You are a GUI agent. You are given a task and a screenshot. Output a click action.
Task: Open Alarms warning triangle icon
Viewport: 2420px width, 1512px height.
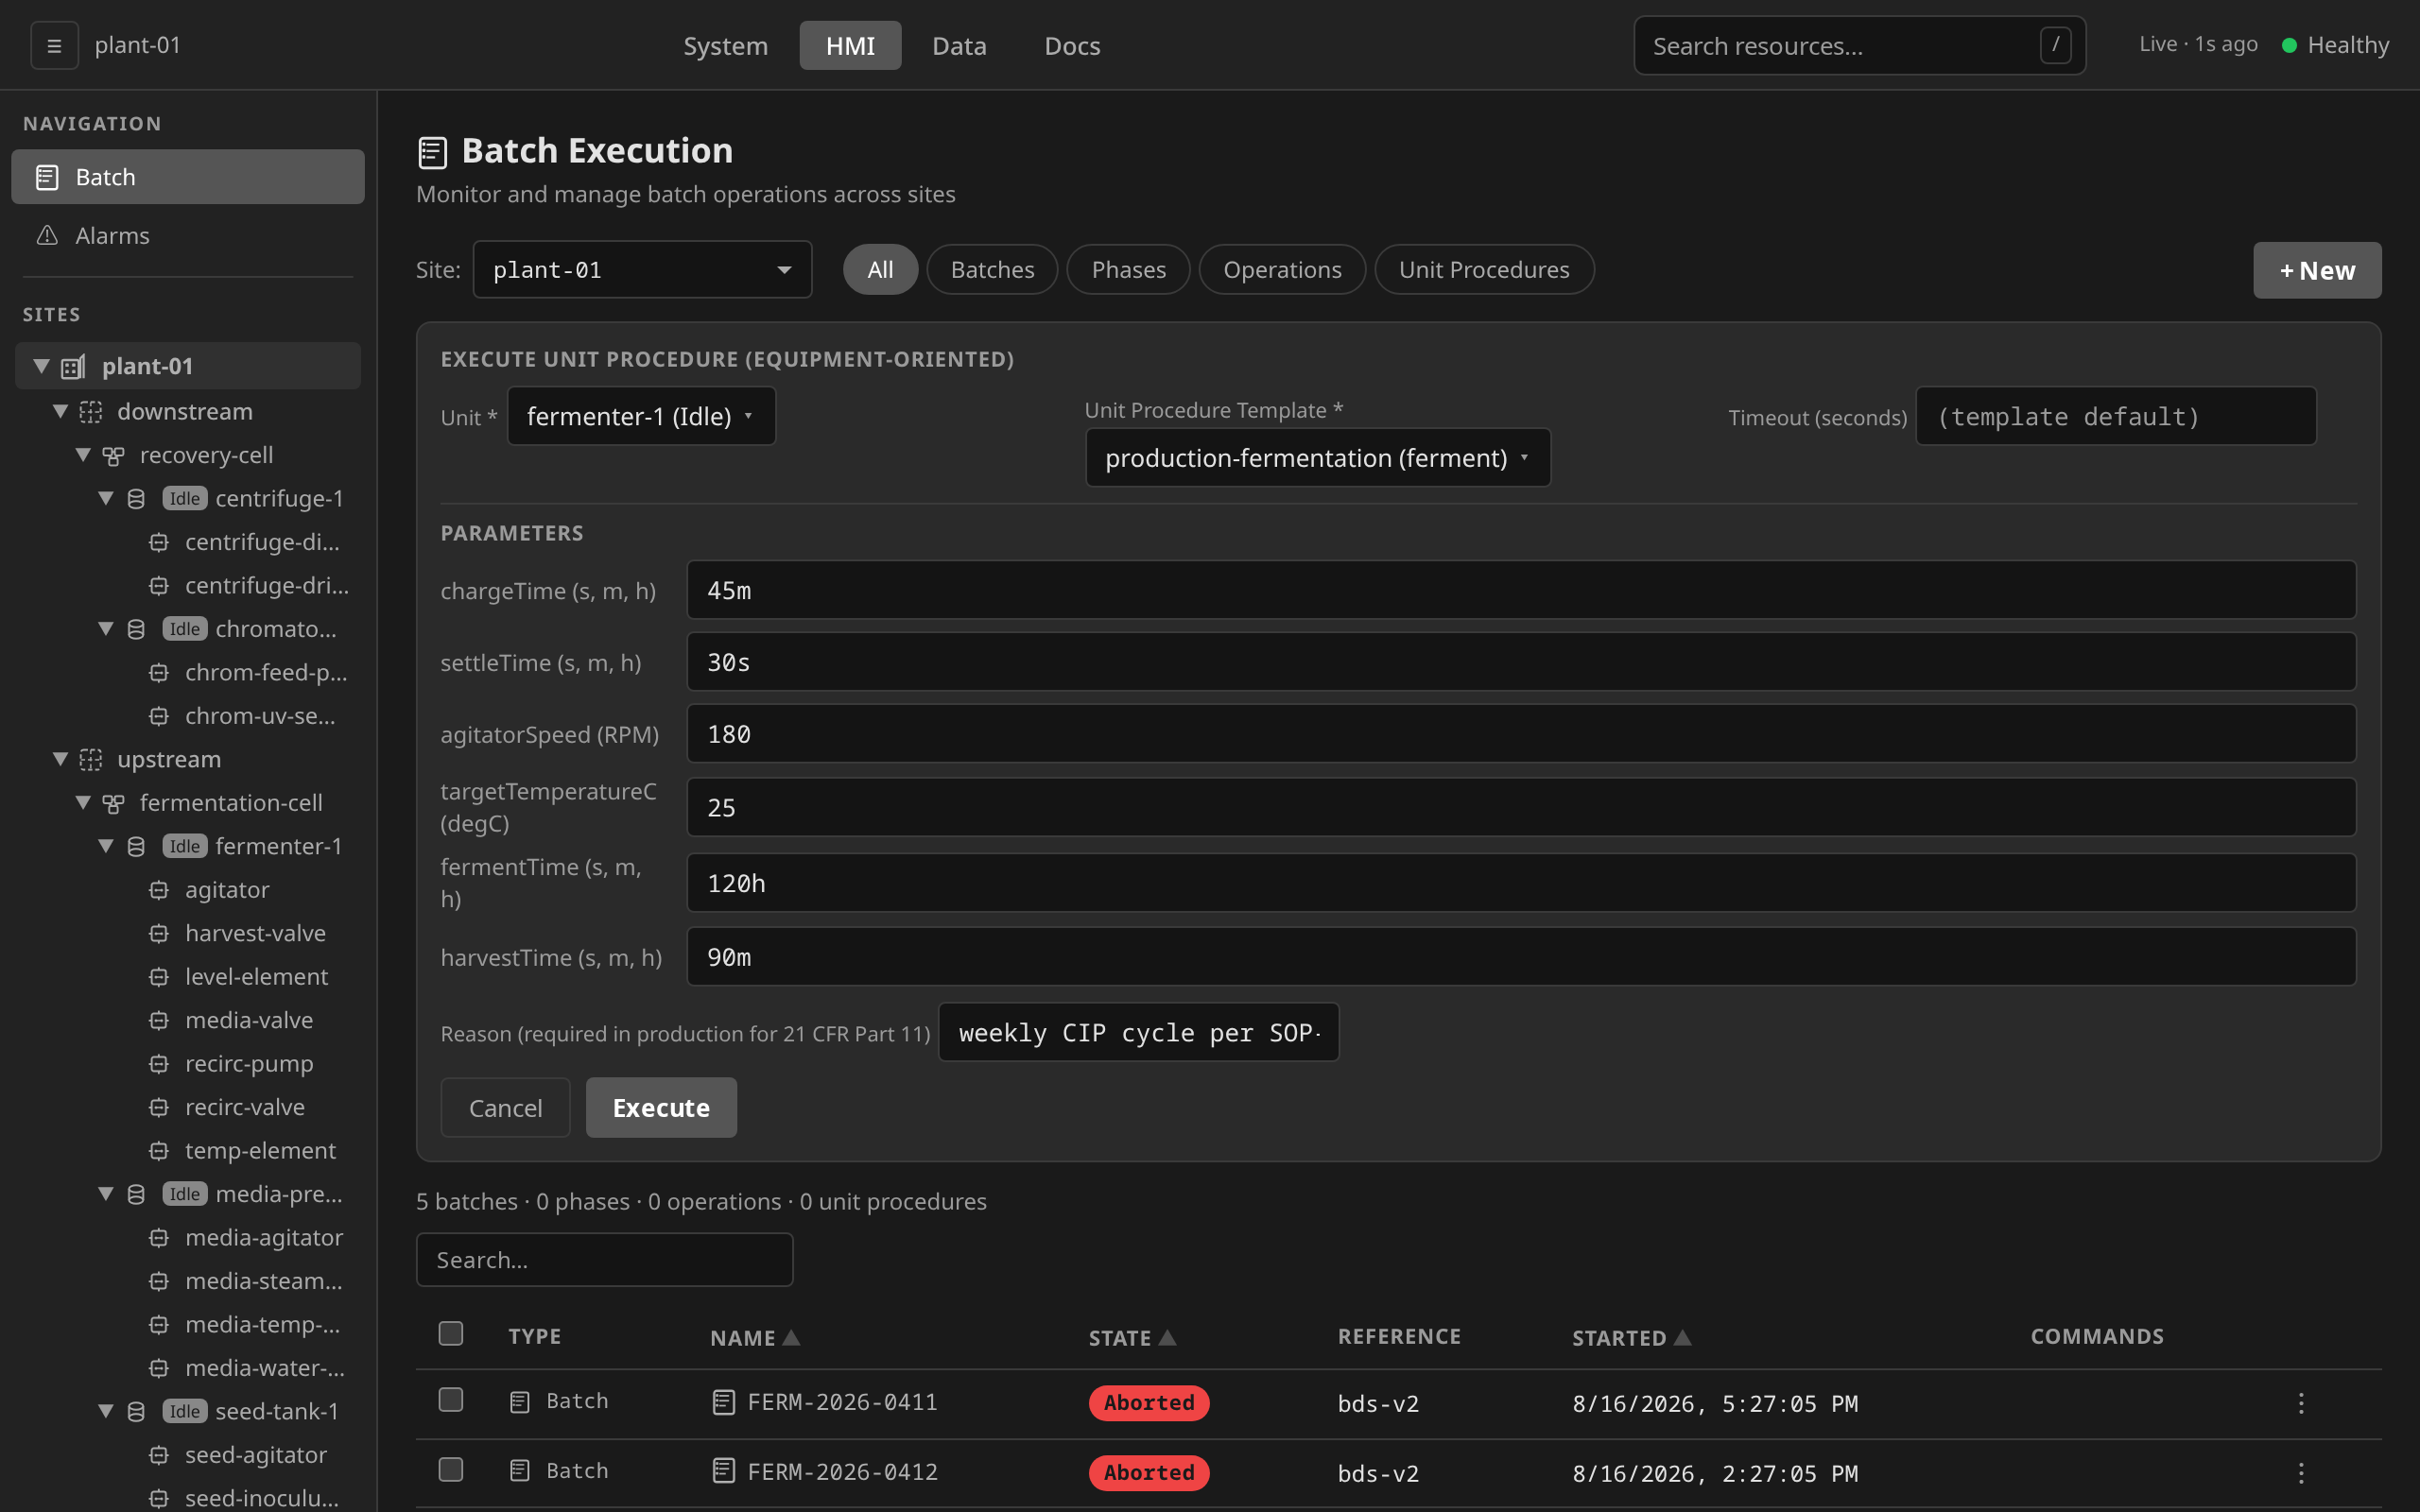tap(47, 235)
